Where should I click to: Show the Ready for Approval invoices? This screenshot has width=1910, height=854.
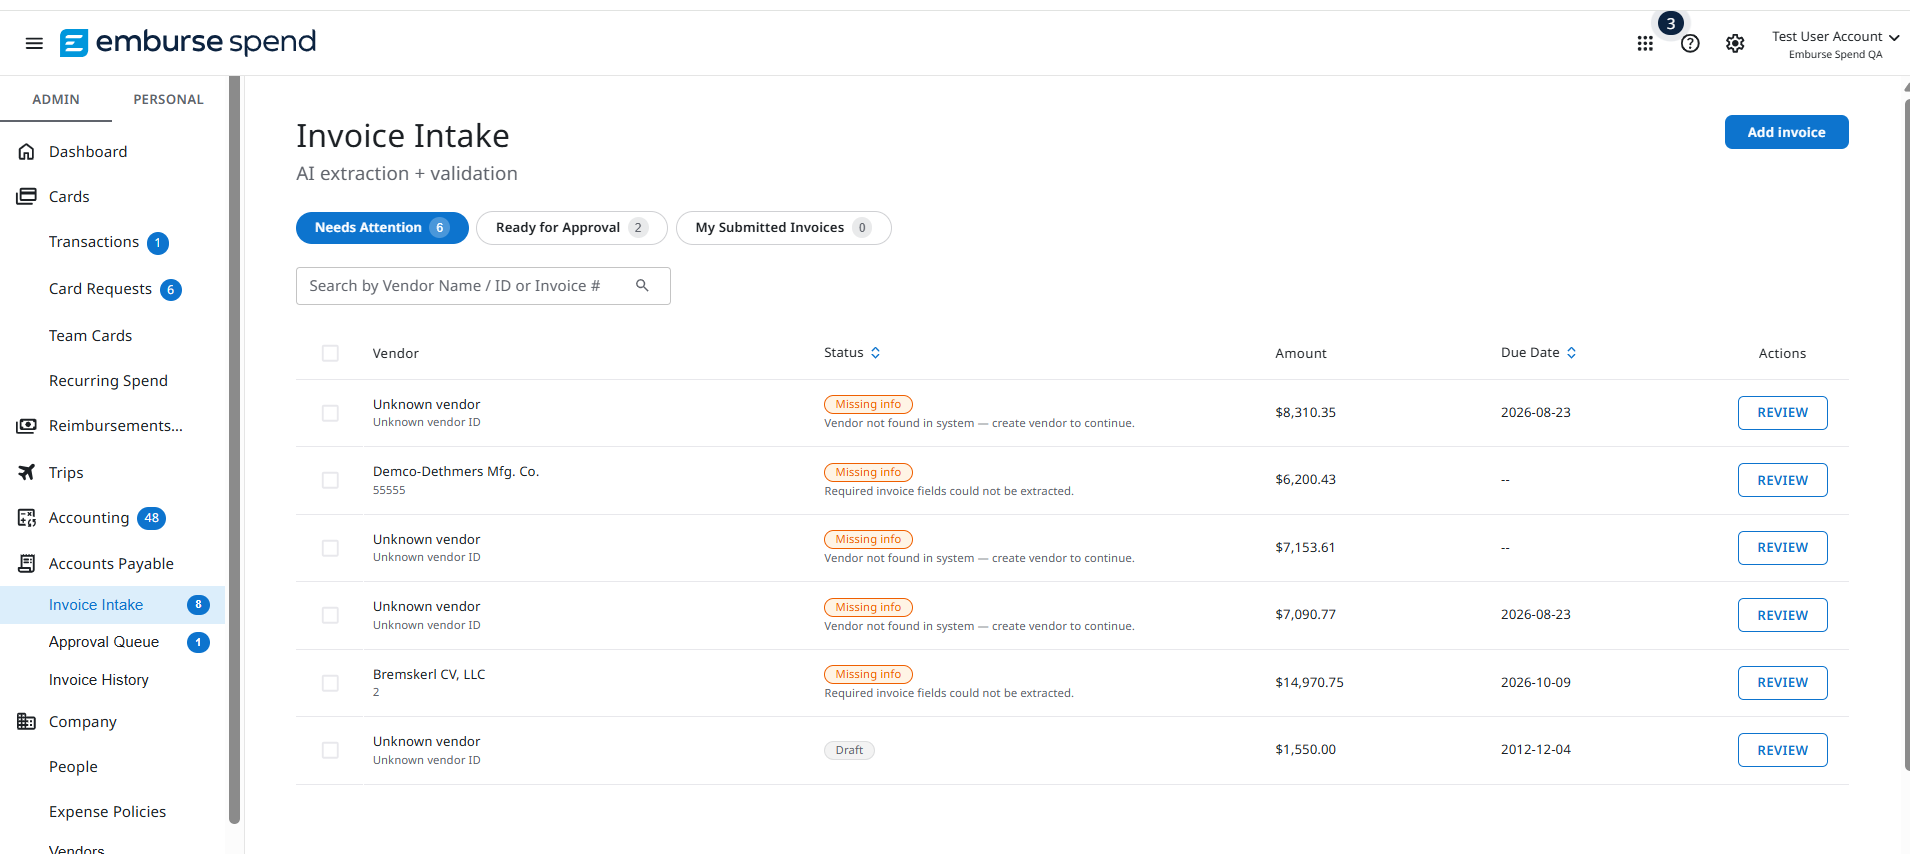click(572, 228)
